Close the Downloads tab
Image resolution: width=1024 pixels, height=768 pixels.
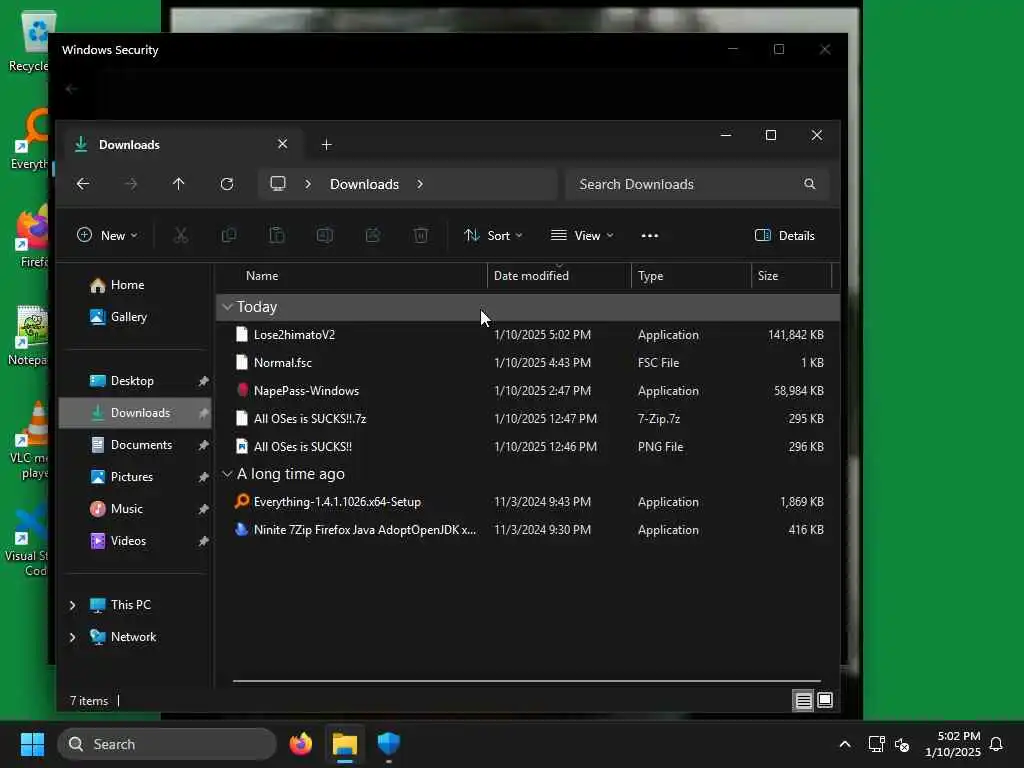pos(282,144)
